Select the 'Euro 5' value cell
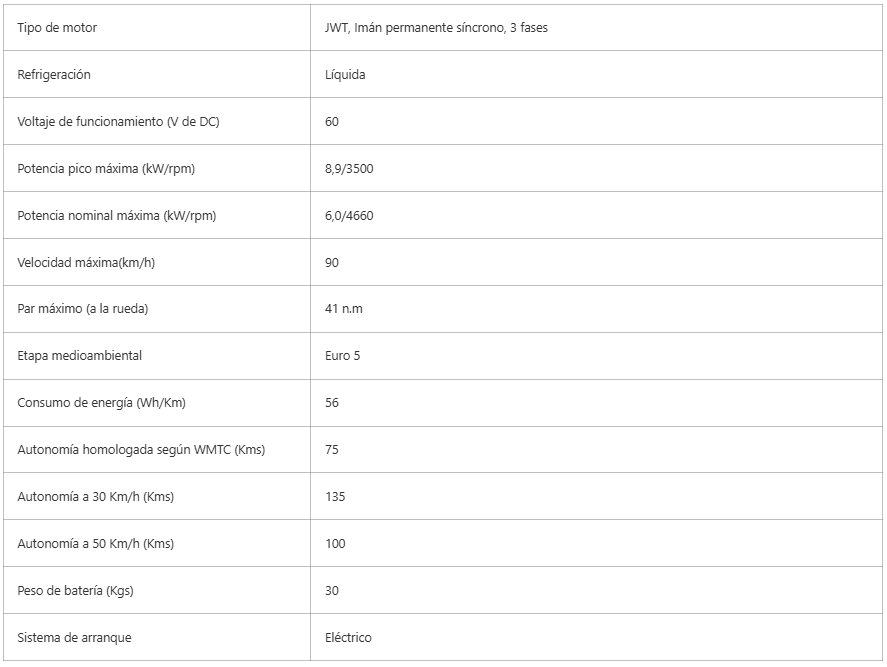Screen dimensions: 887x667 click(x=343, y=356)
